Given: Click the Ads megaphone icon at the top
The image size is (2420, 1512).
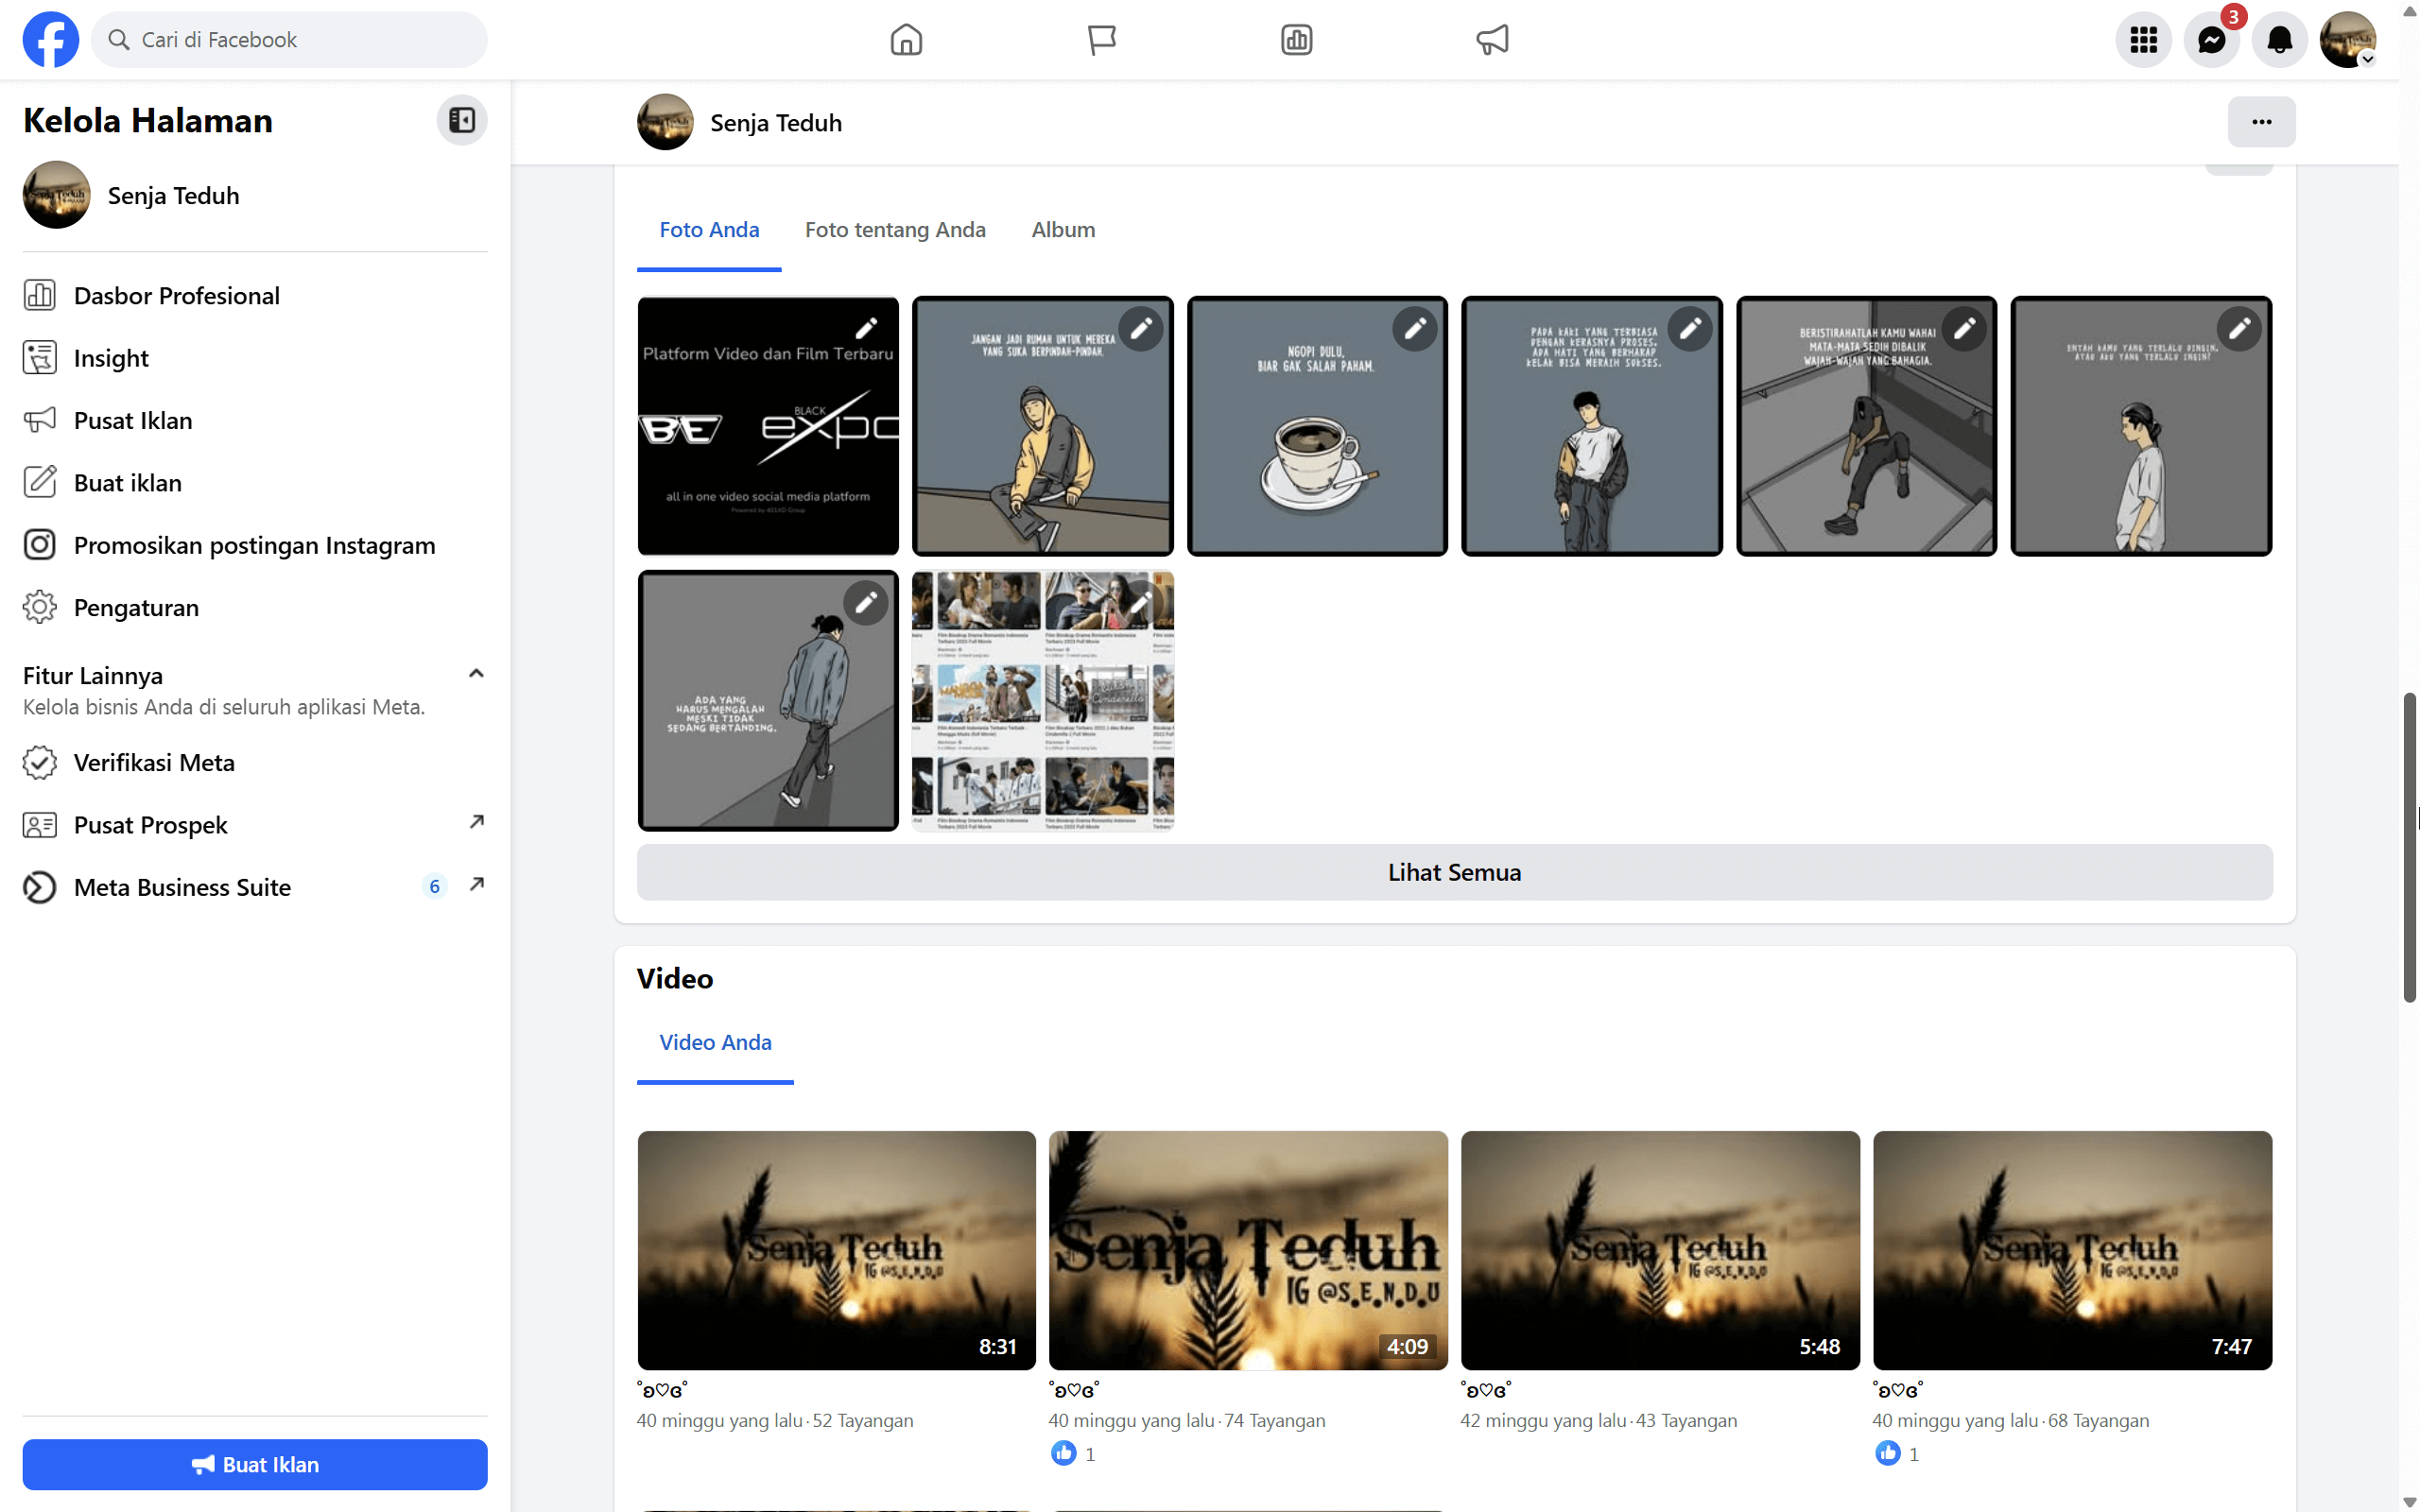Looking at the screenshot, I should (x=1491, y=39).
